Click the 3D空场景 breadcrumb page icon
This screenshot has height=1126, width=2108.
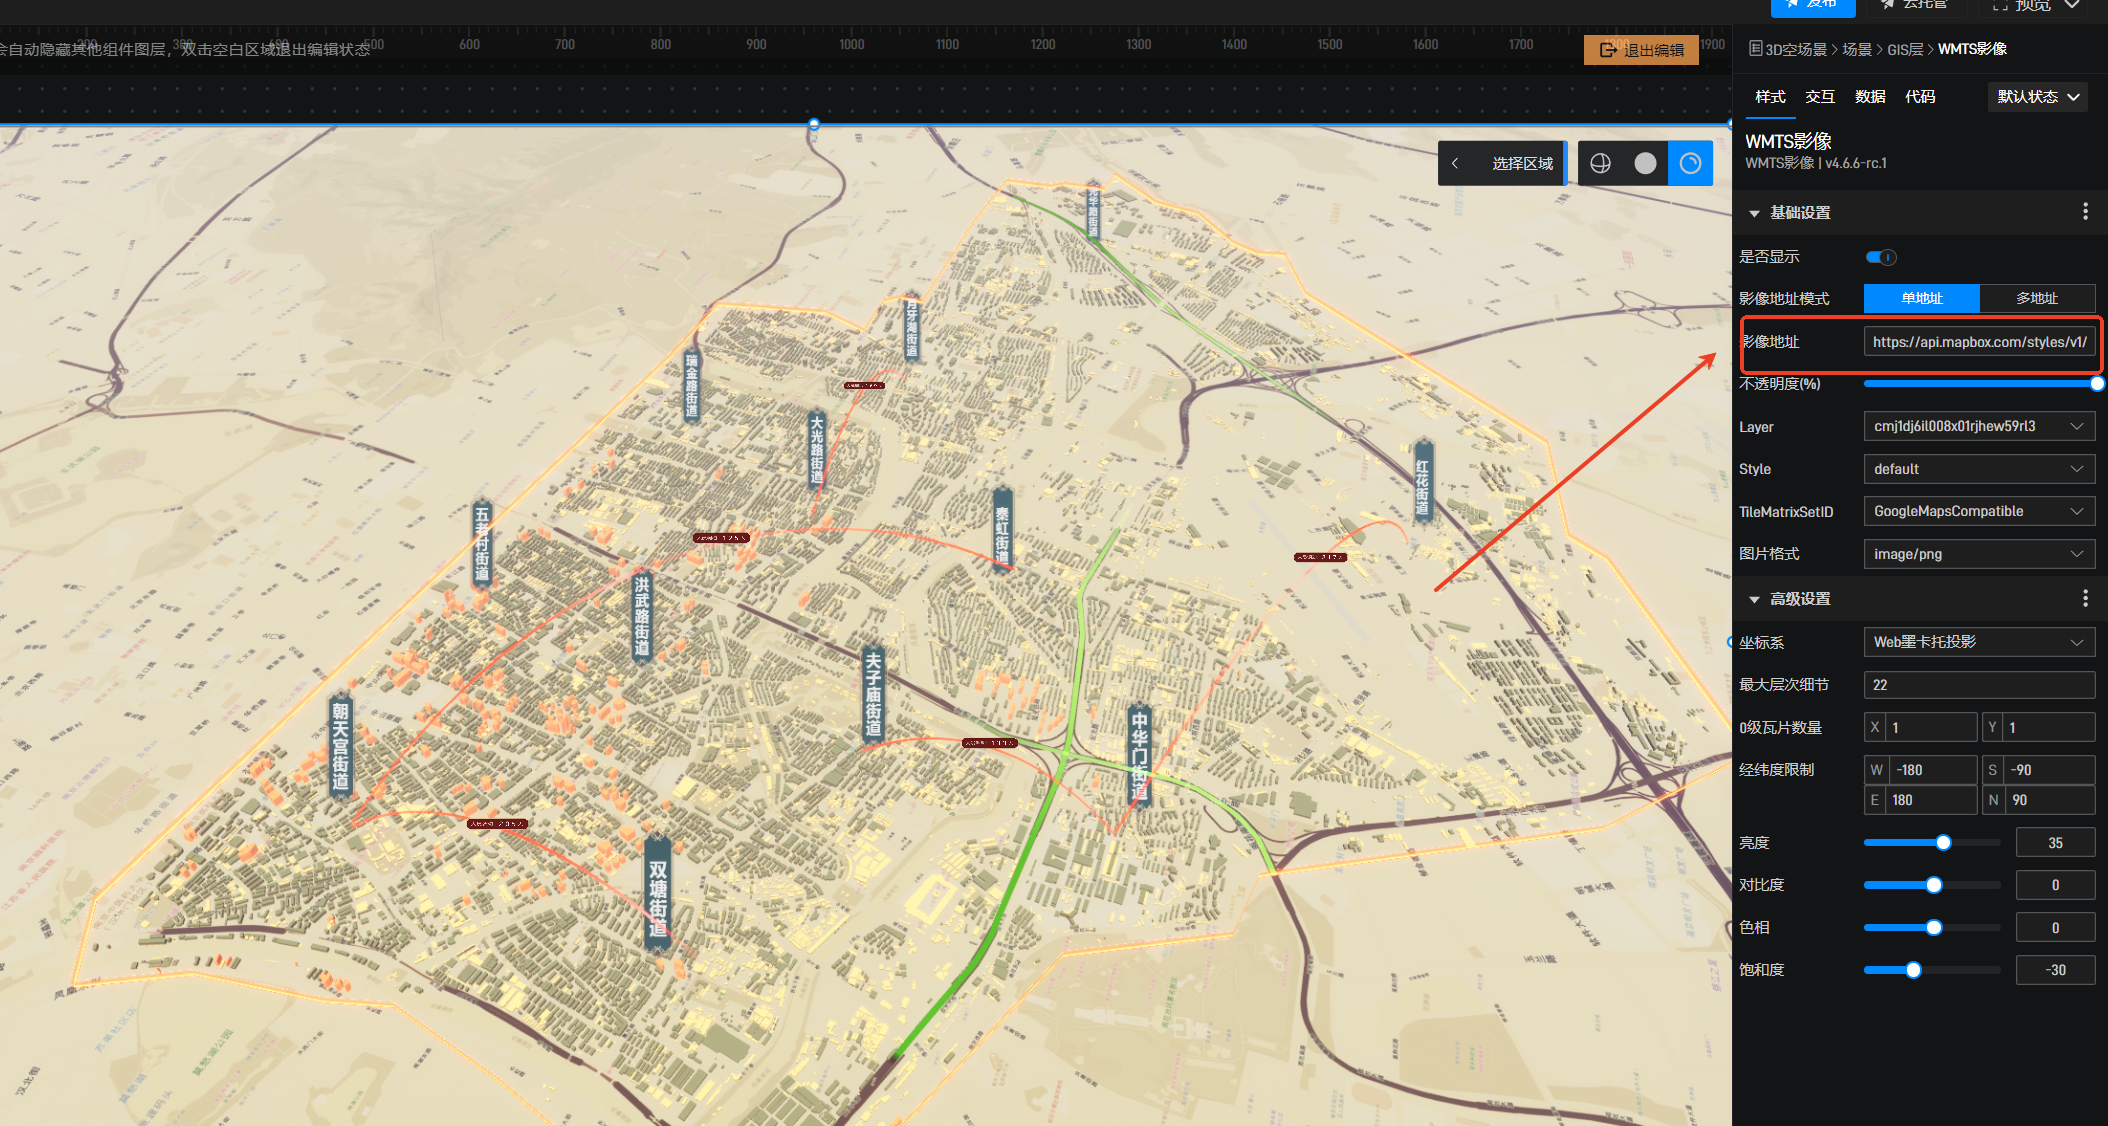click(x=1755, y=49)
